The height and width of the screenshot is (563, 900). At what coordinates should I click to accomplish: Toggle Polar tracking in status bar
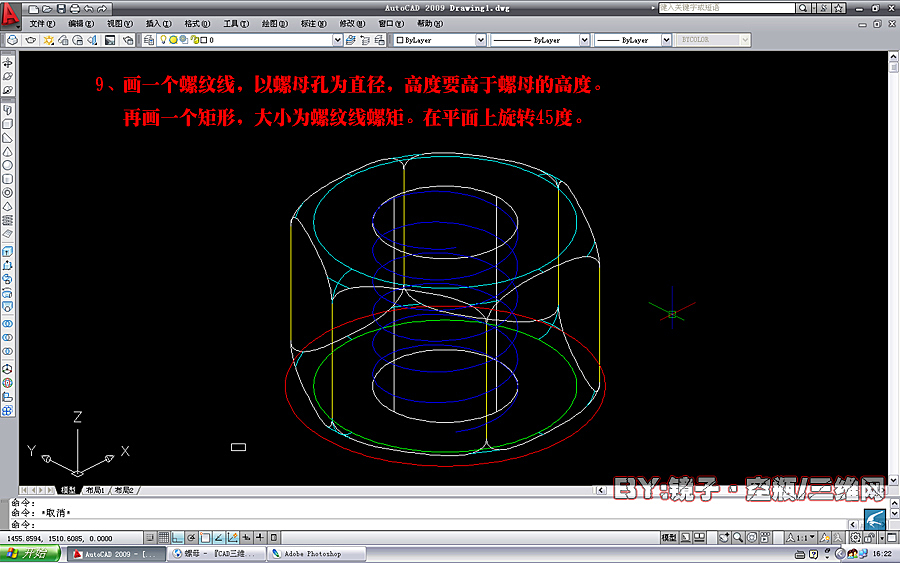click(x=191, y=538)
